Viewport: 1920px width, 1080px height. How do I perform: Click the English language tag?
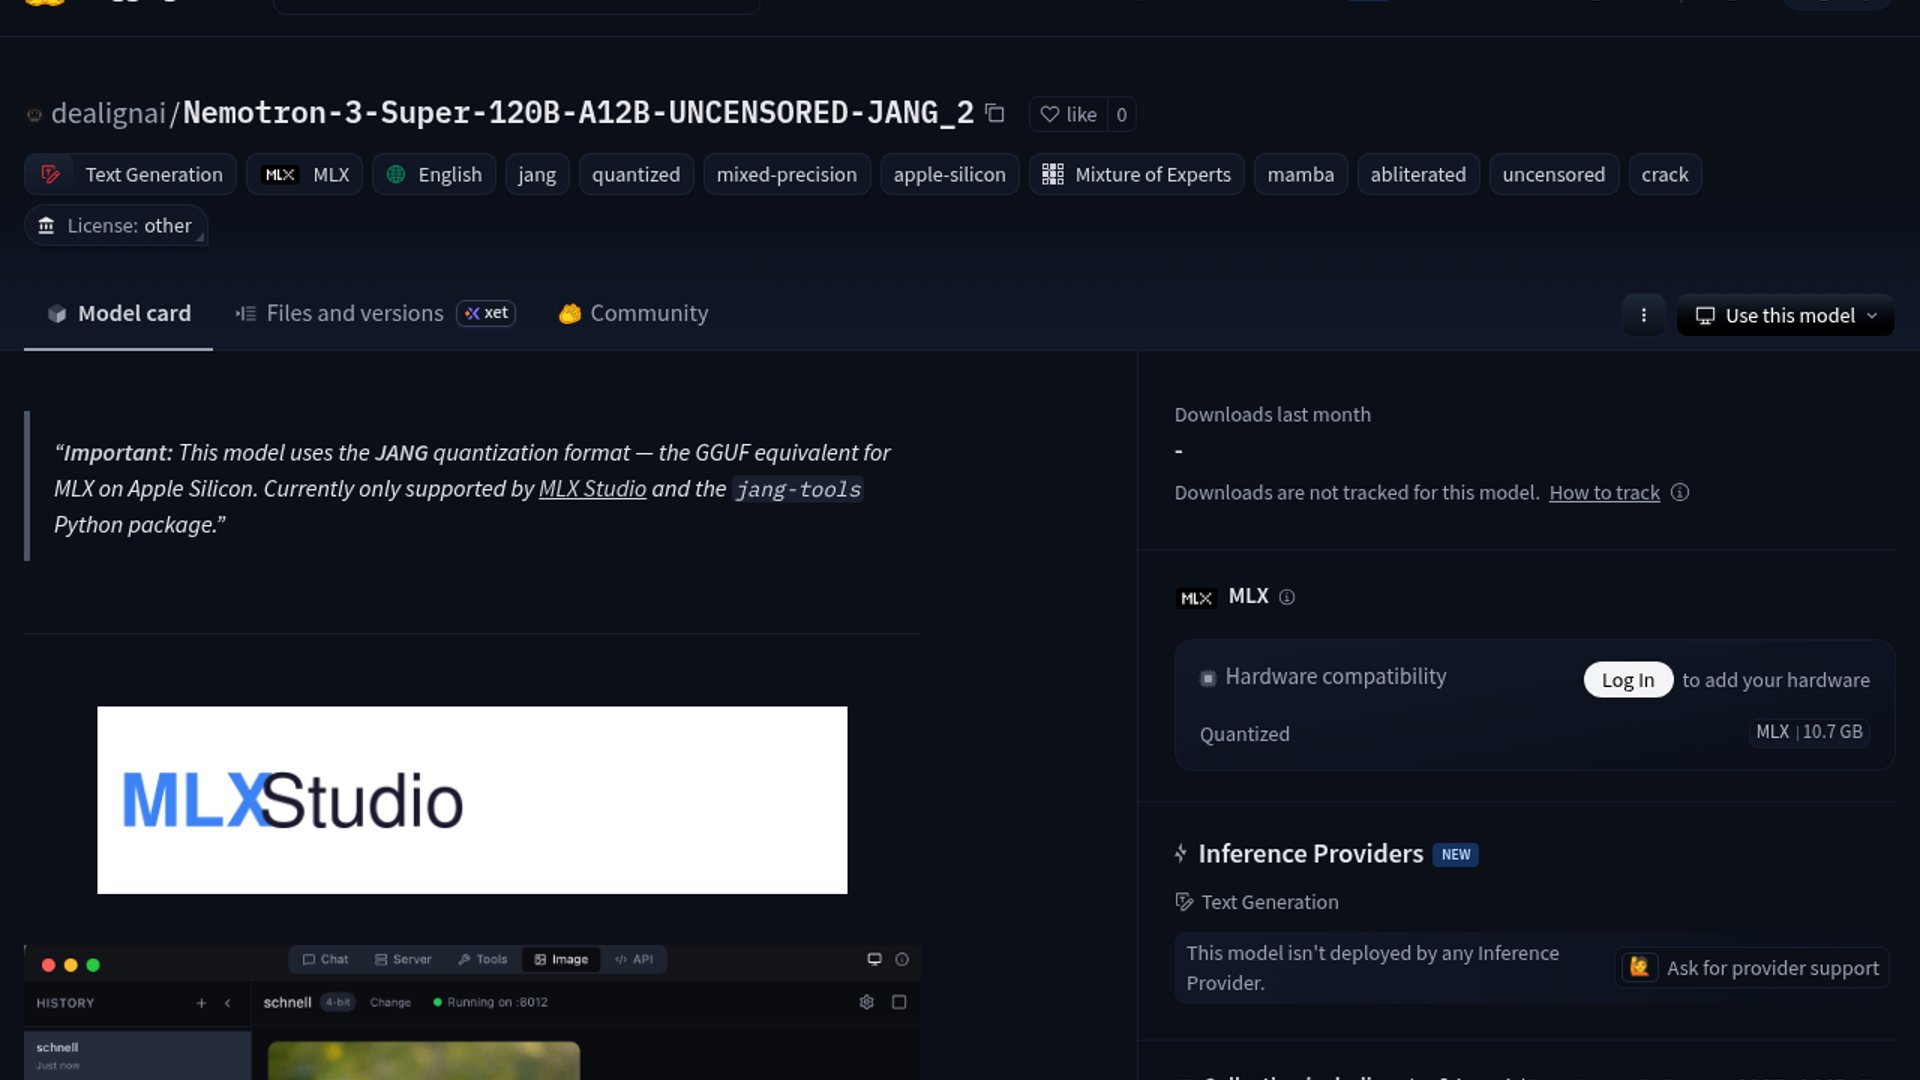pos(434,174)
